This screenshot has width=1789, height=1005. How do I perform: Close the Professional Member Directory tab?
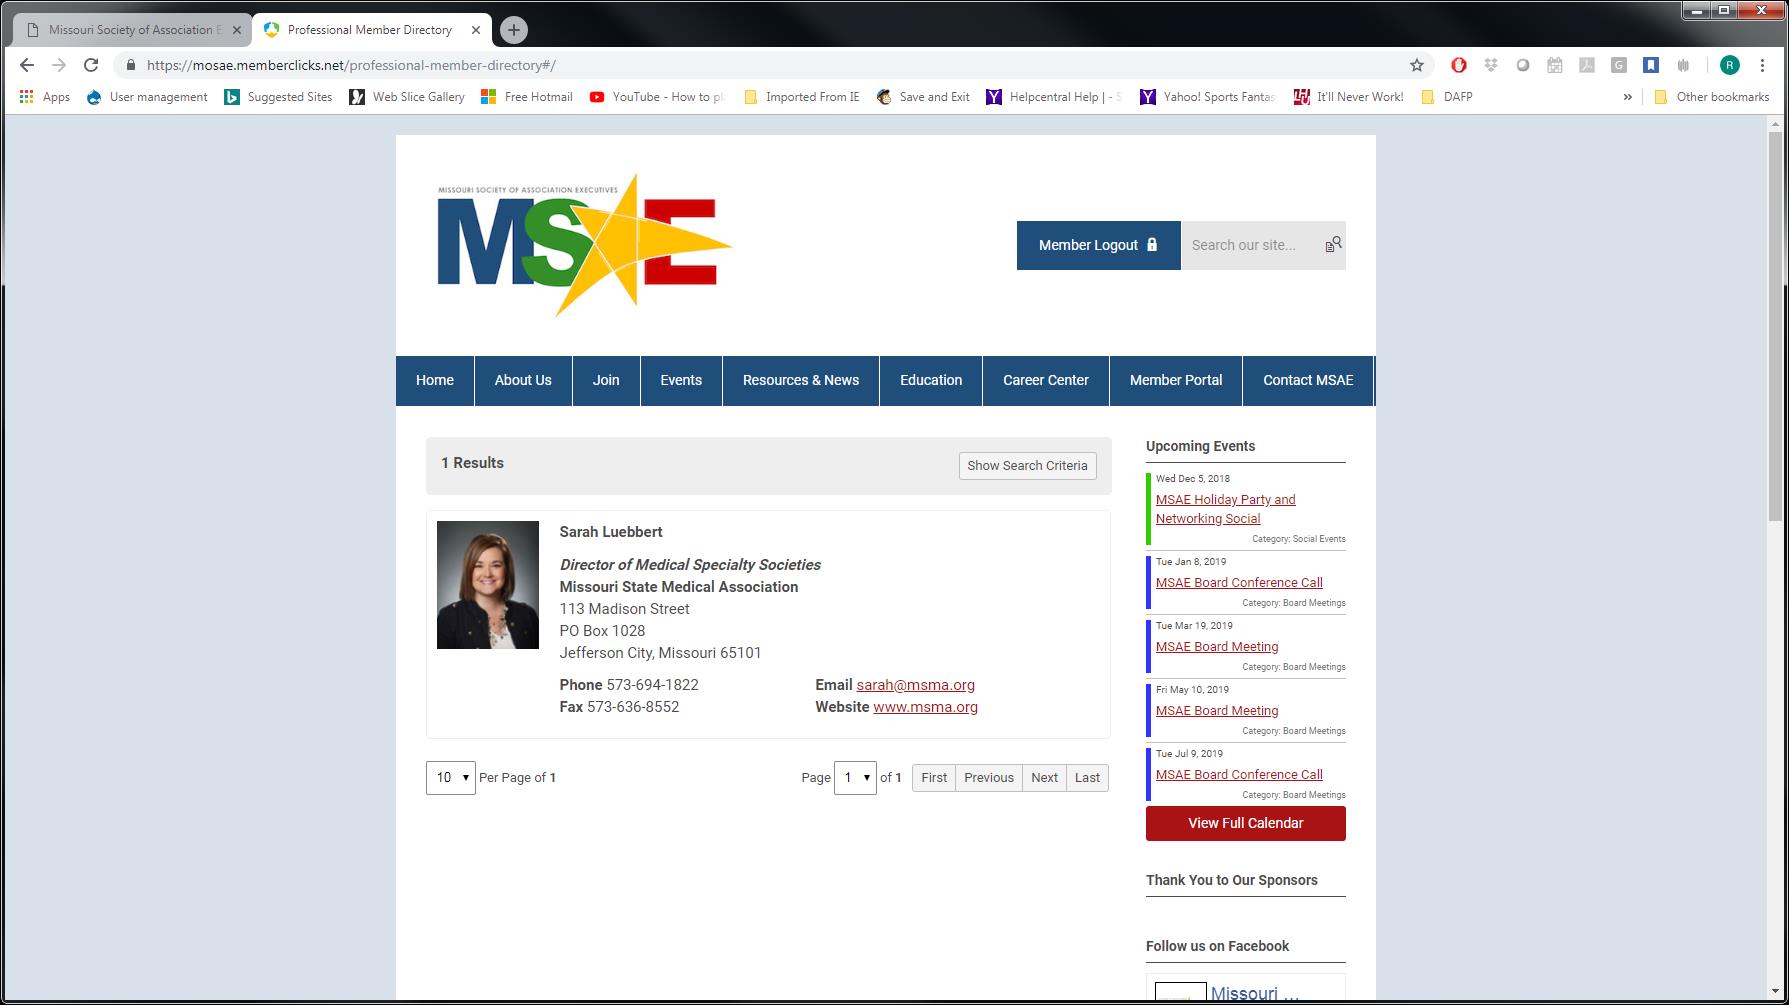point(476,30)
